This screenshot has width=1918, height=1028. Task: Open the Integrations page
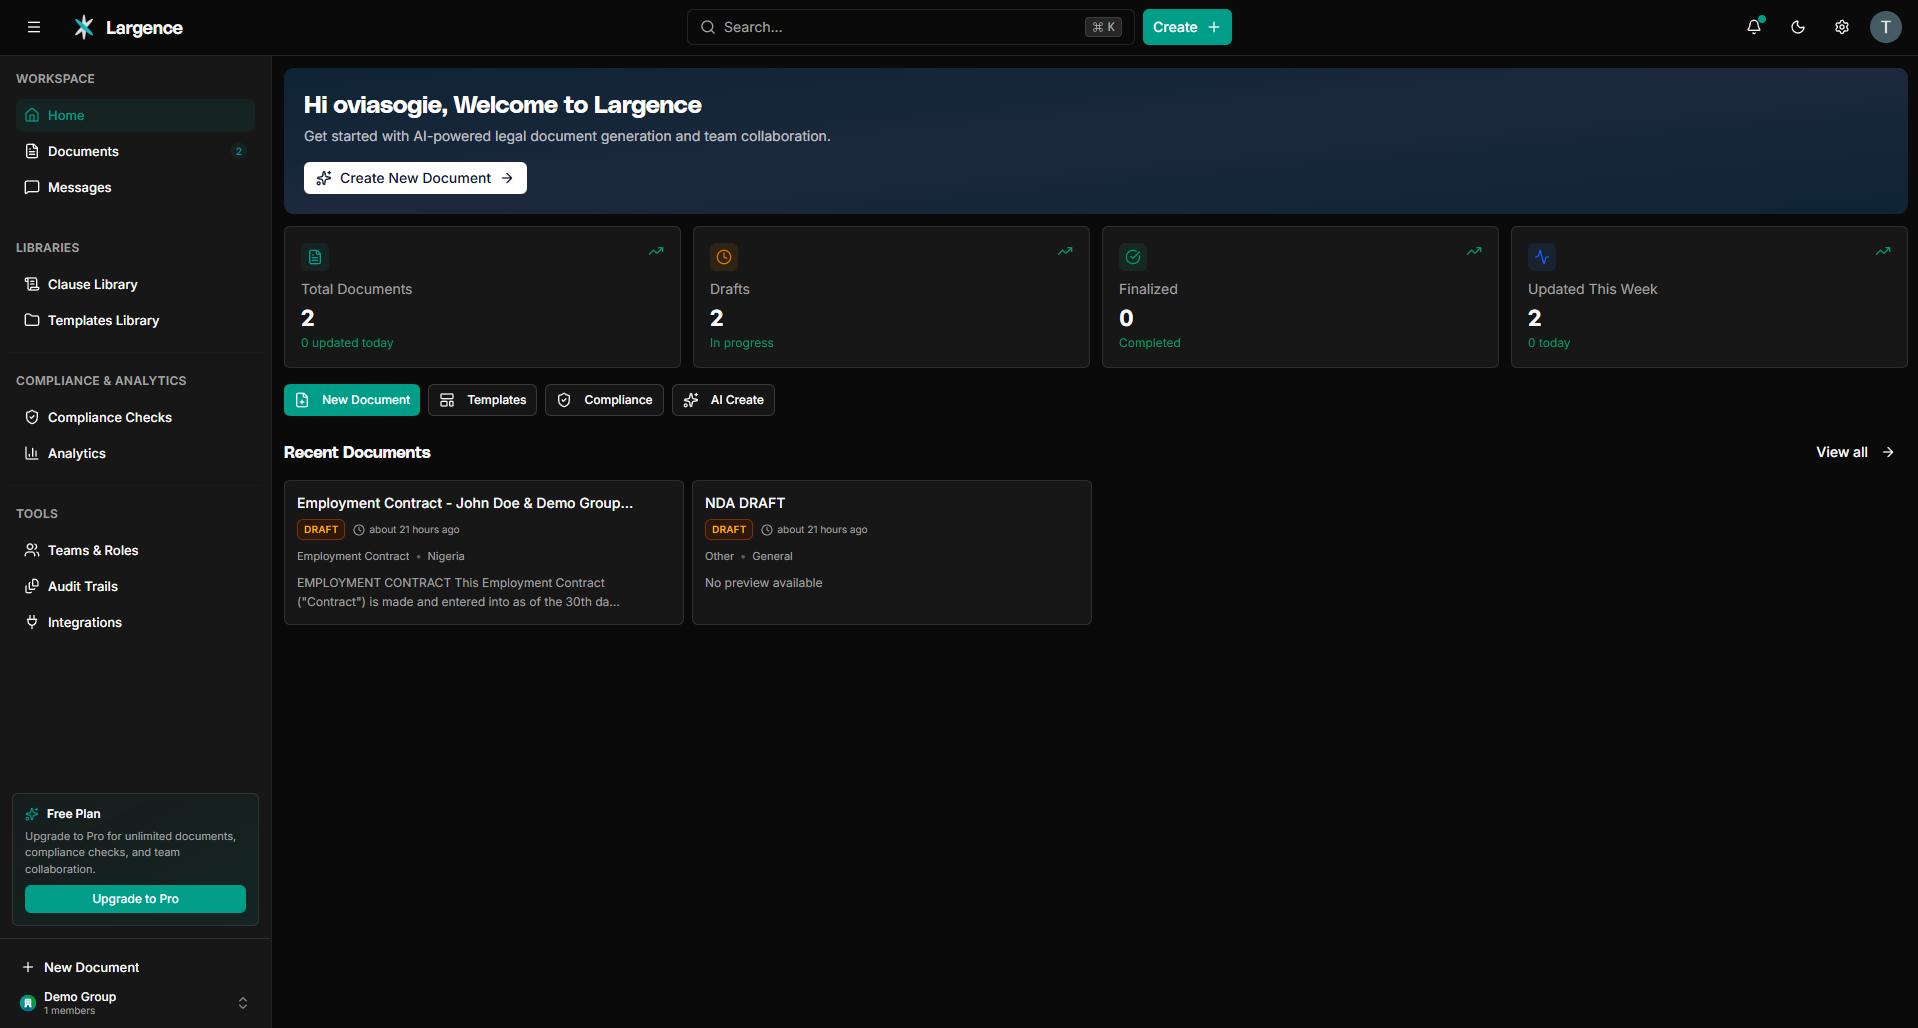pos(84,622)
